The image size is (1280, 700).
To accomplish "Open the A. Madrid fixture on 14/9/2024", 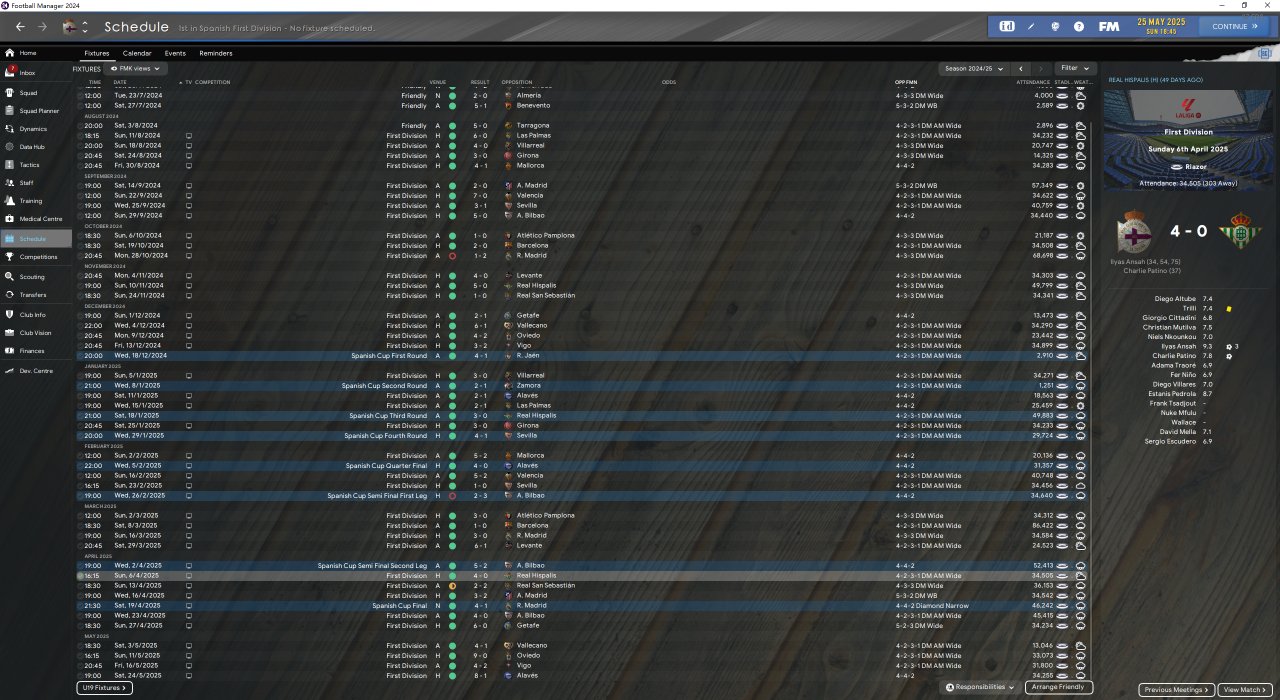I will (x=586, y=186).
